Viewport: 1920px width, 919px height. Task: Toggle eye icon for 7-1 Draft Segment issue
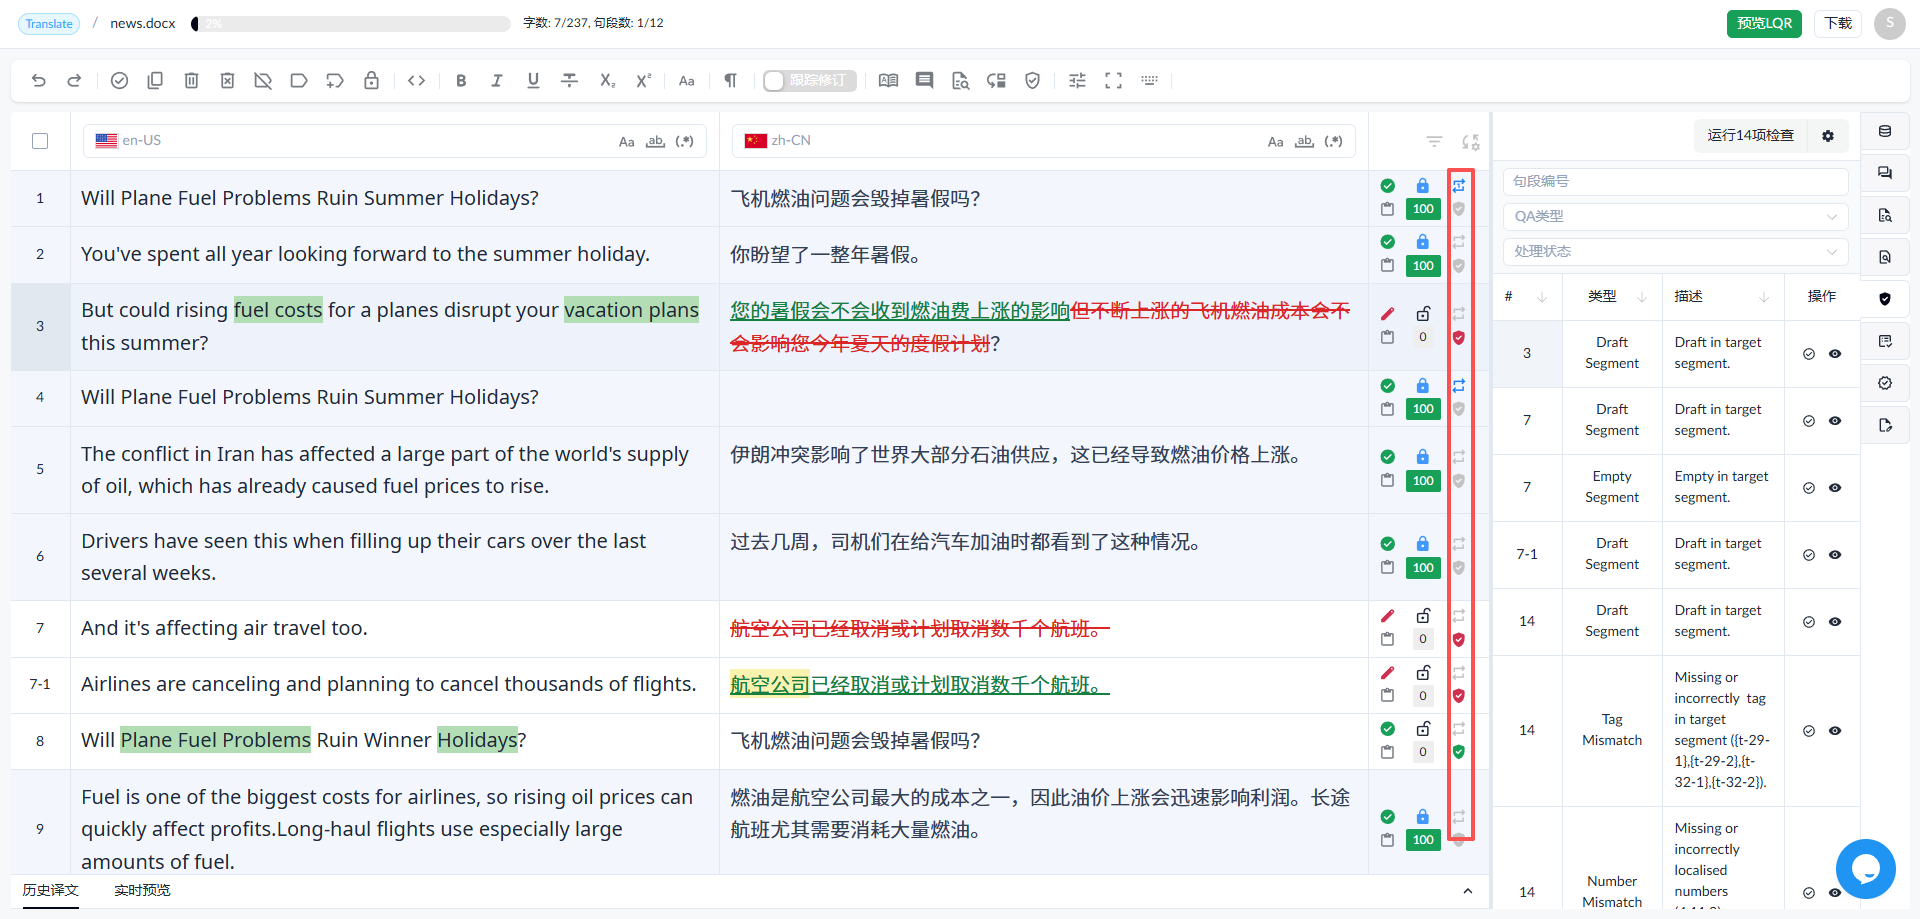click(1835, 555)
